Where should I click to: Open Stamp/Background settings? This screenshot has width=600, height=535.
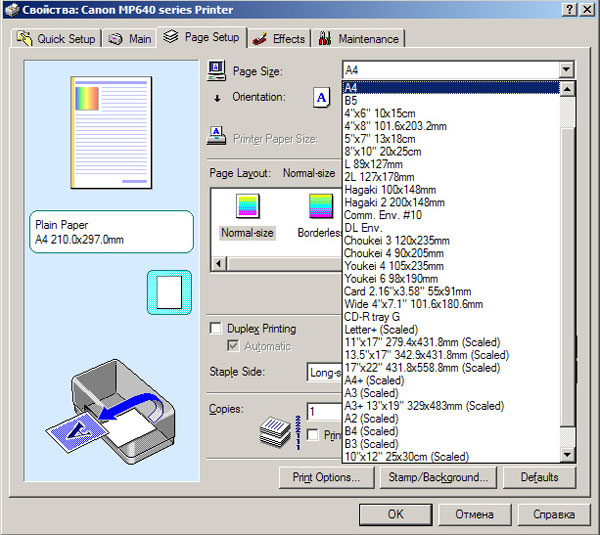tap(438, 477)
